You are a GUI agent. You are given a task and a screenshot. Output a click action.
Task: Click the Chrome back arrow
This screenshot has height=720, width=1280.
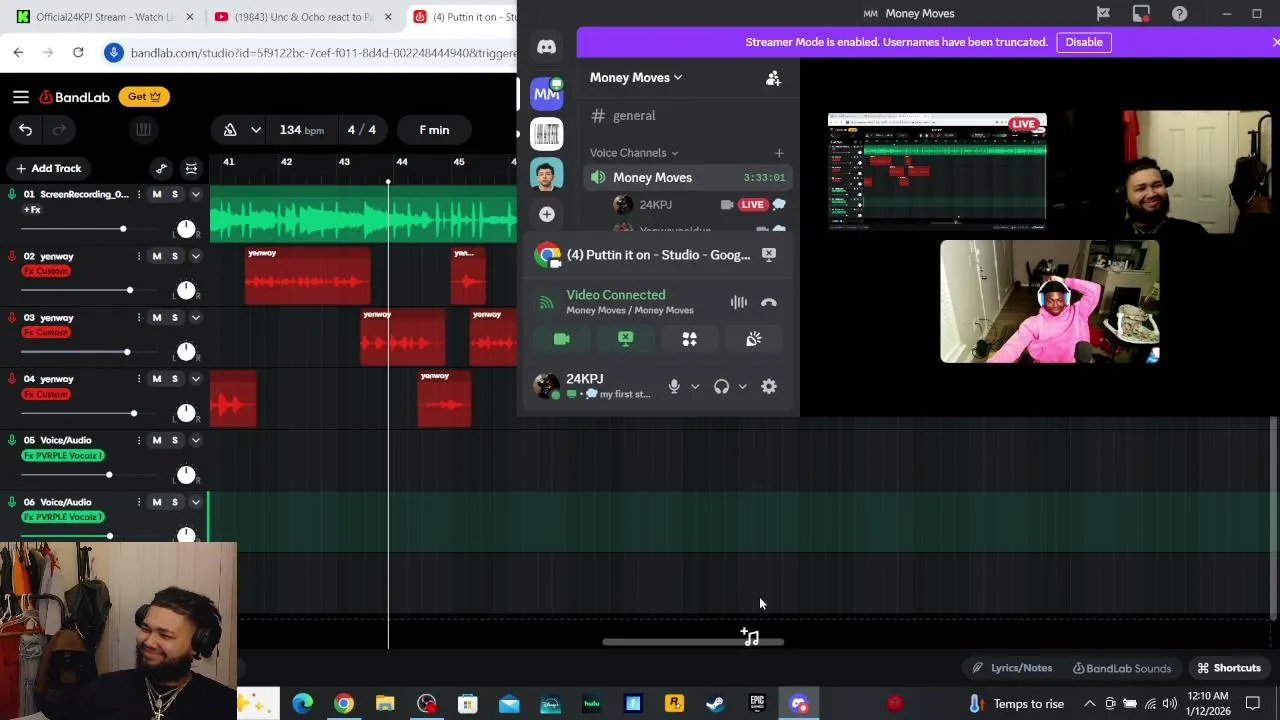(18, 52)
